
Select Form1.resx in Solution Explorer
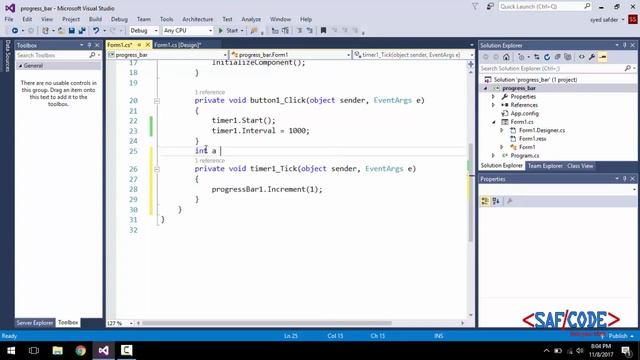[x=532, y=139]
